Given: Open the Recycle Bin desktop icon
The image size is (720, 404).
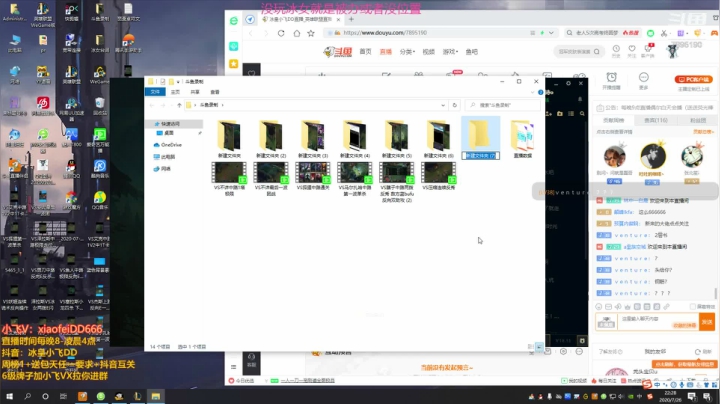Looking at the screenshot, I should (x=100, y=107).
